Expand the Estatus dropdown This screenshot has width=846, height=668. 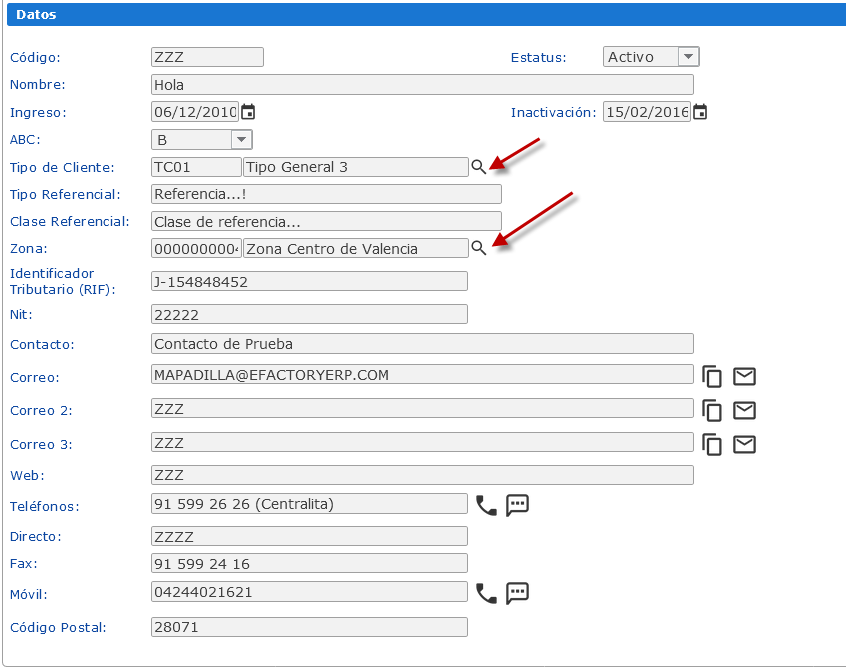688,57
